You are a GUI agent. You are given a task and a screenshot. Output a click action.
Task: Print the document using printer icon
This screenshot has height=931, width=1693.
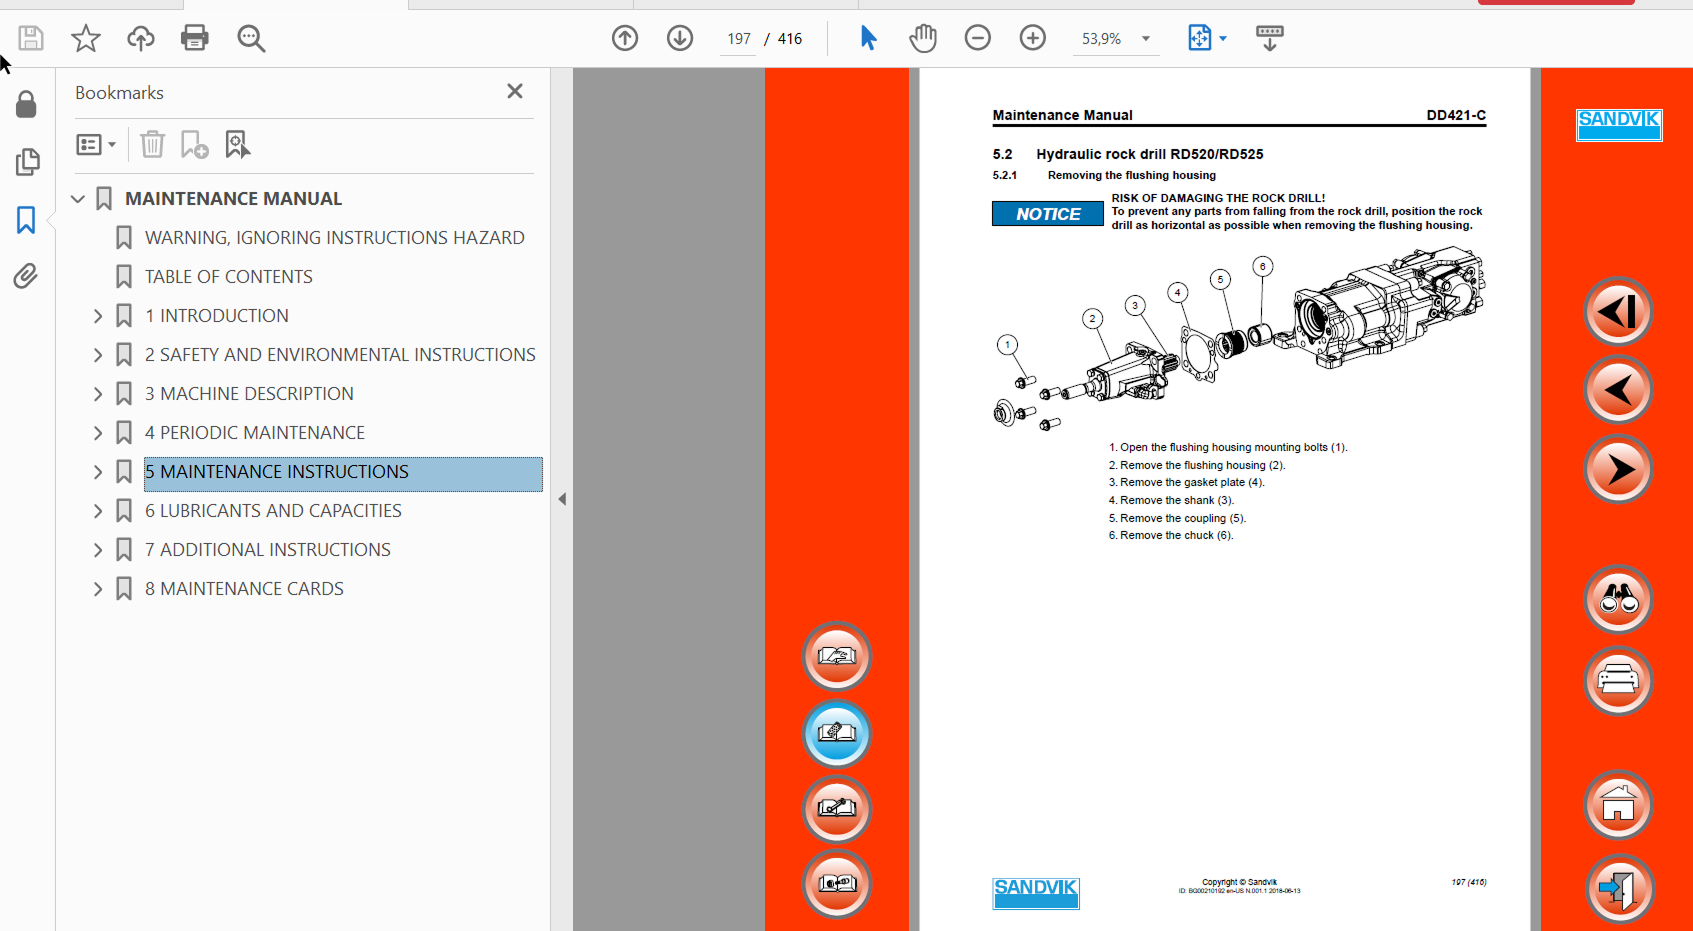coord(195,39)
